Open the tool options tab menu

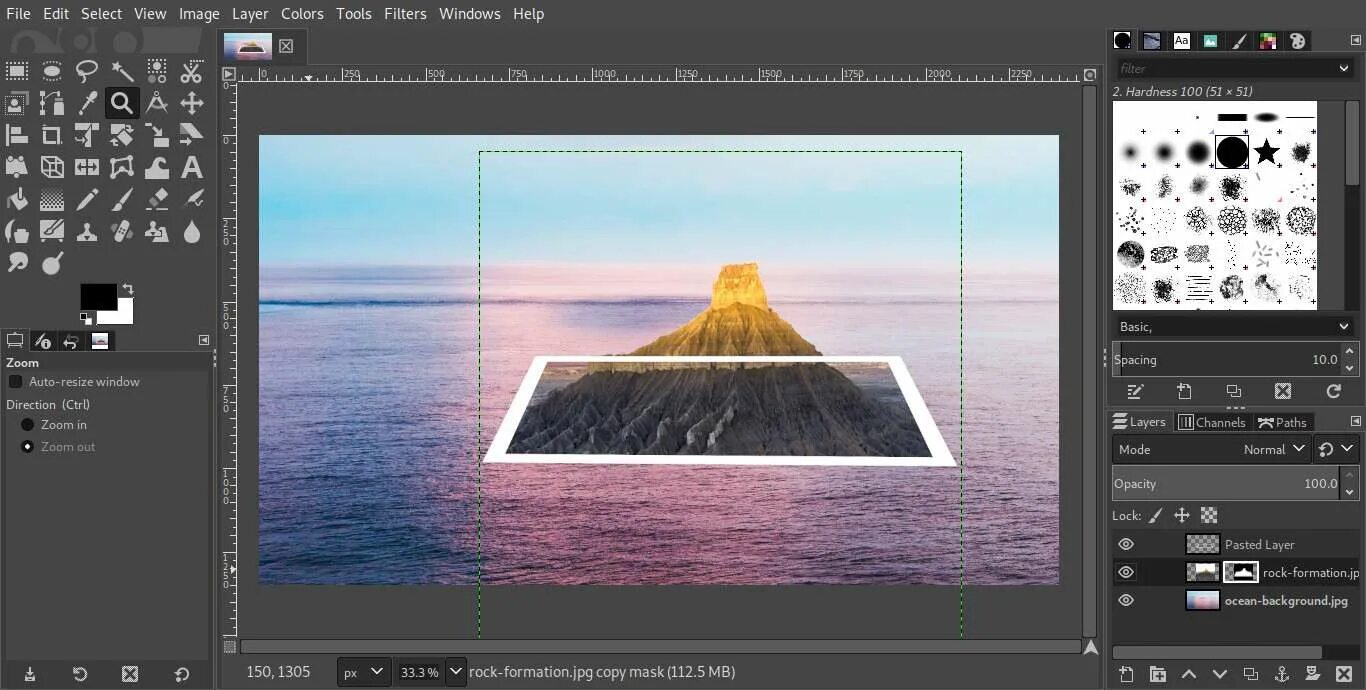[x=204, y=341]
